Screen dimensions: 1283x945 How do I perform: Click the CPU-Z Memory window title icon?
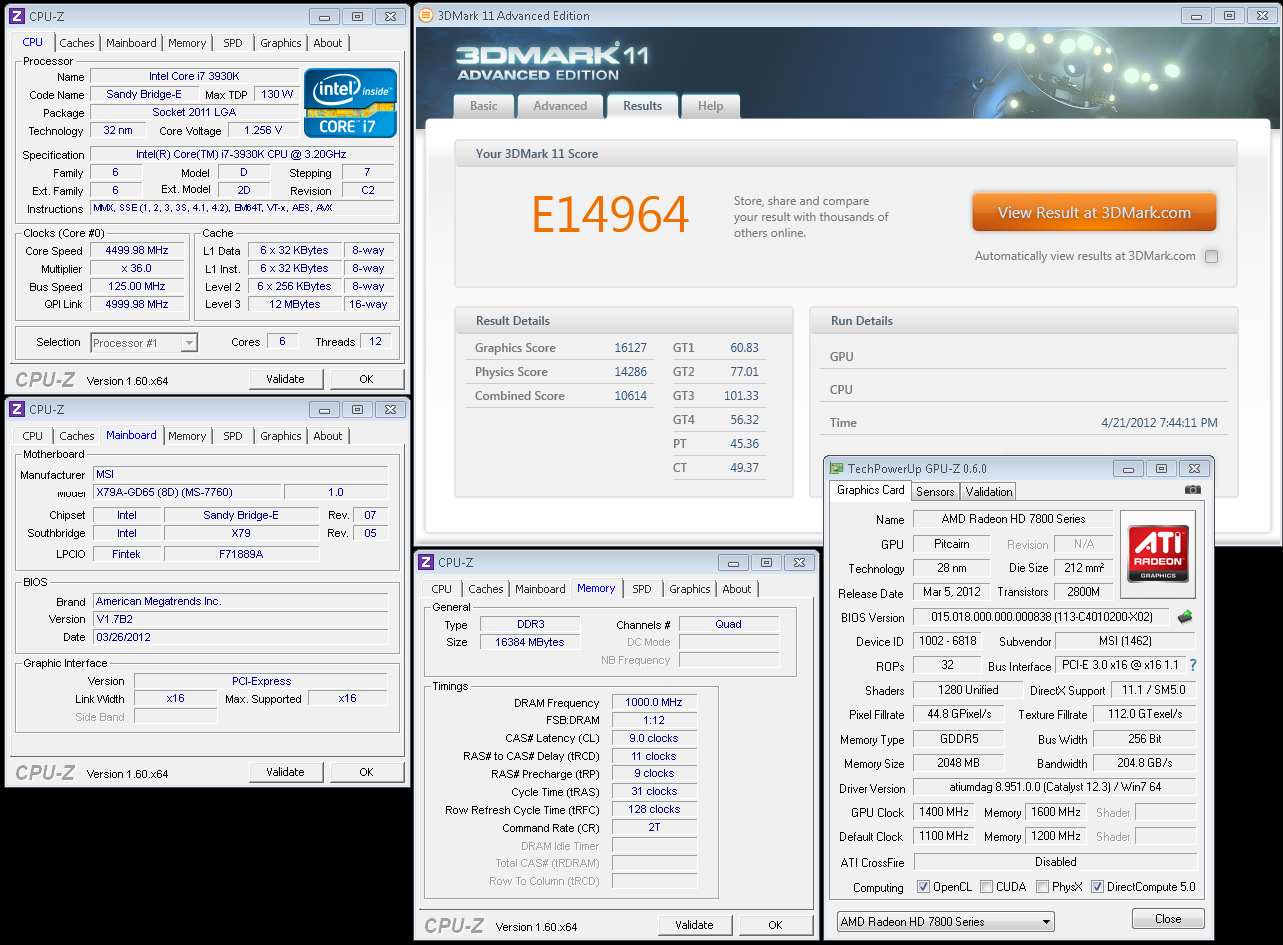click(x=426, y=562)
